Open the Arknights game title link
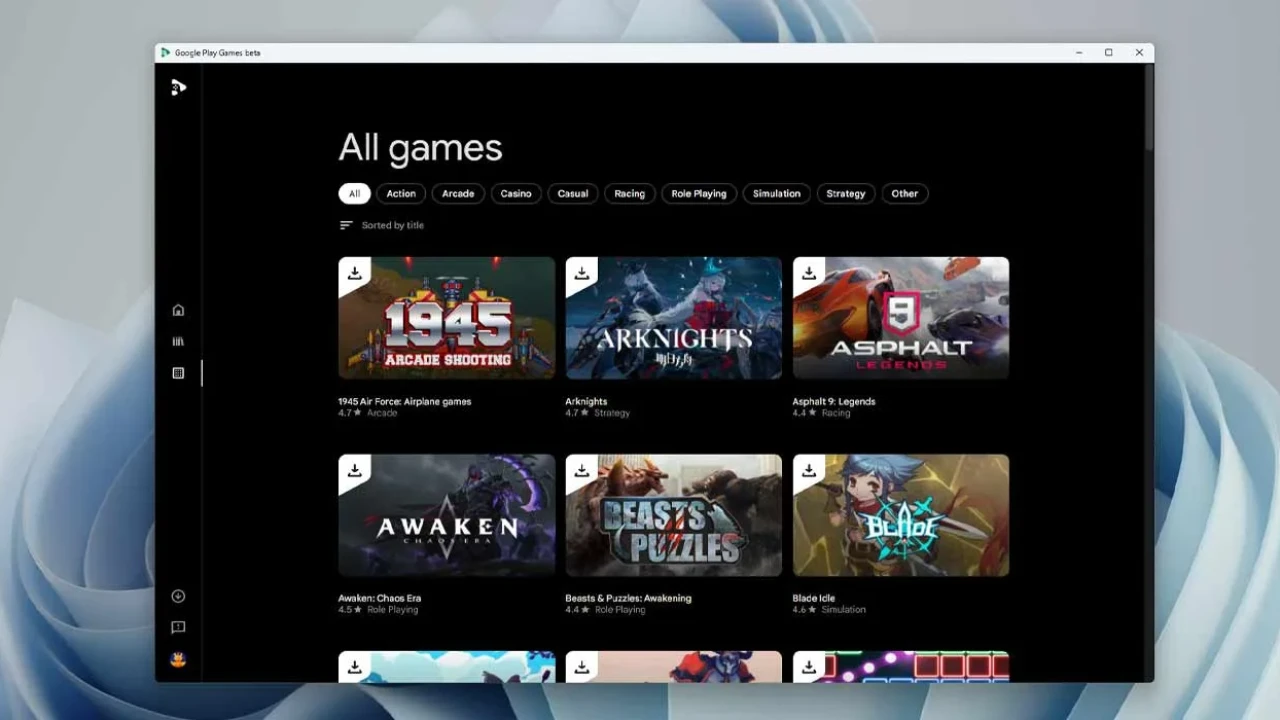 coord(586,402)
